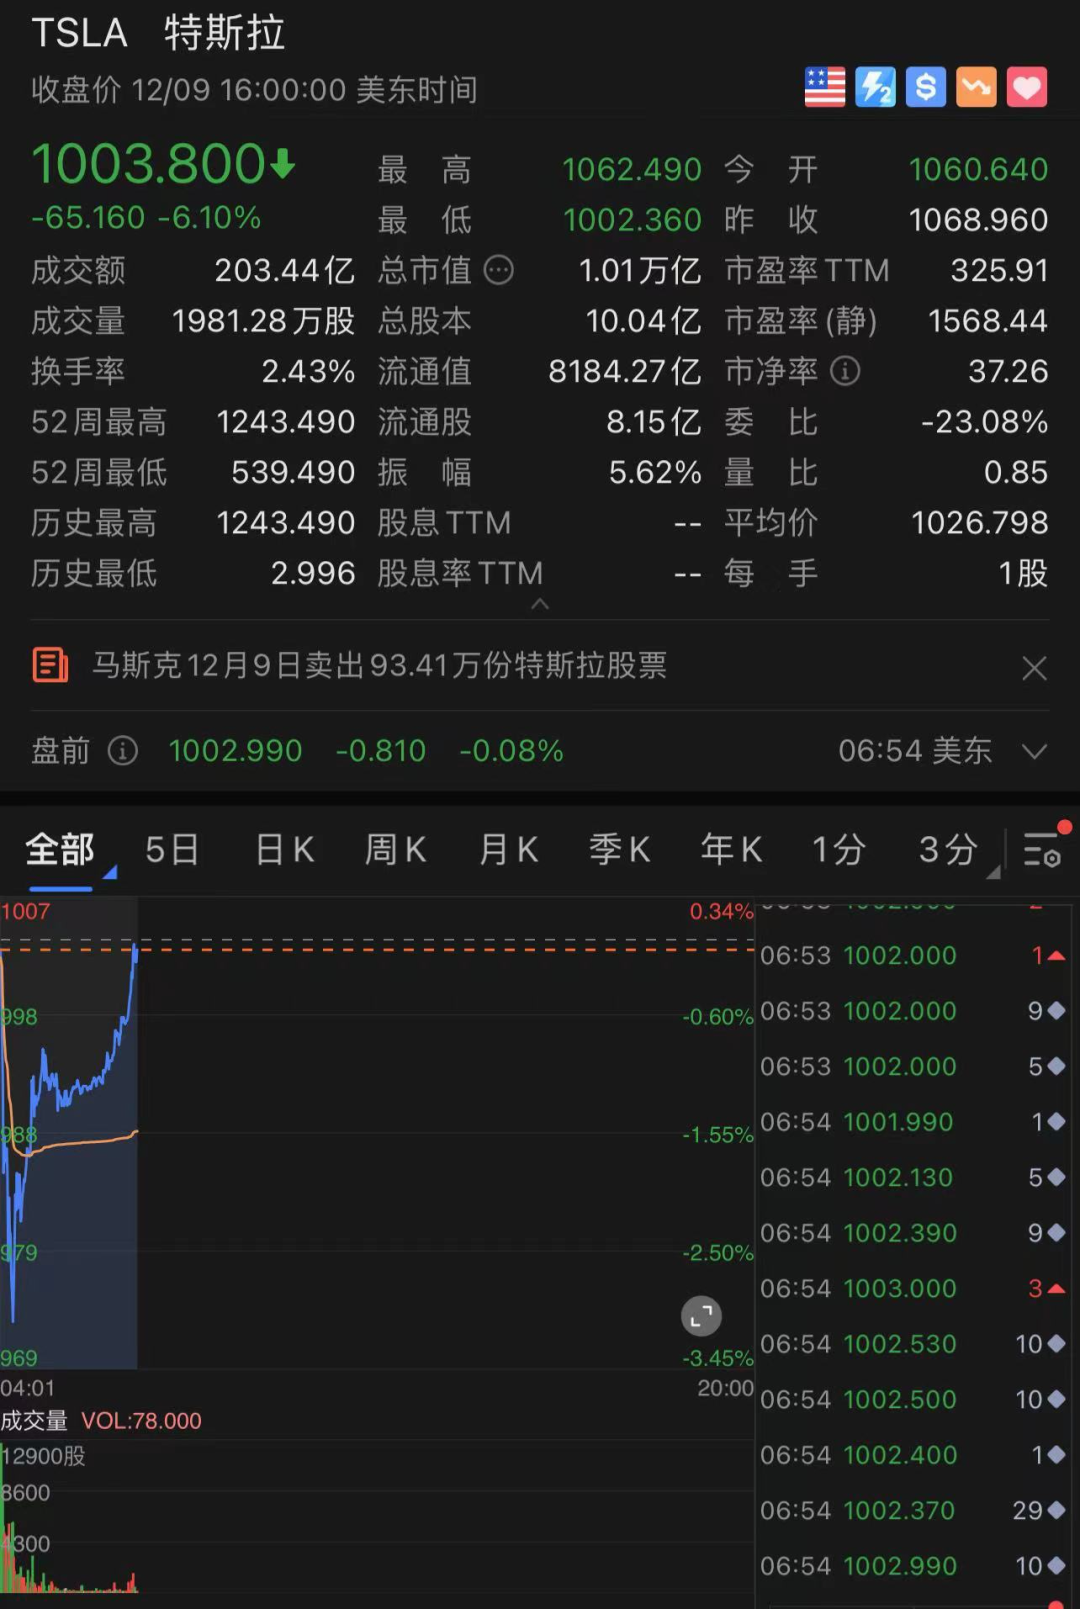
Task: Expand the pre-market row chevron
Action: 1034,751
